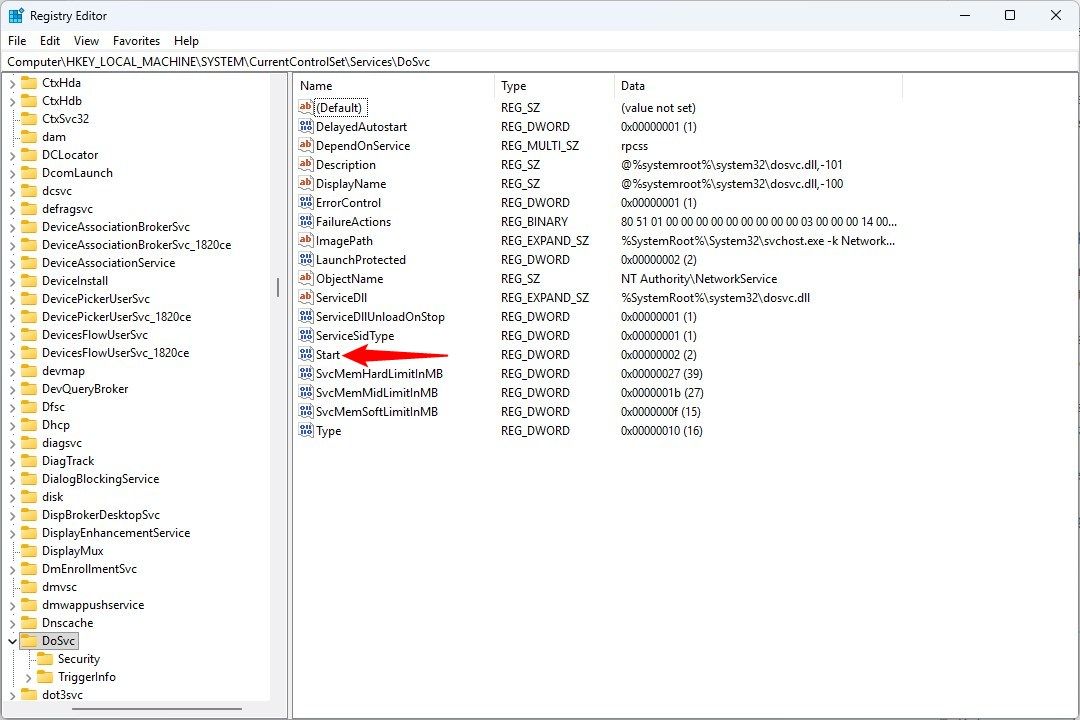Click the Type DWORD value icon

(306, 430)
